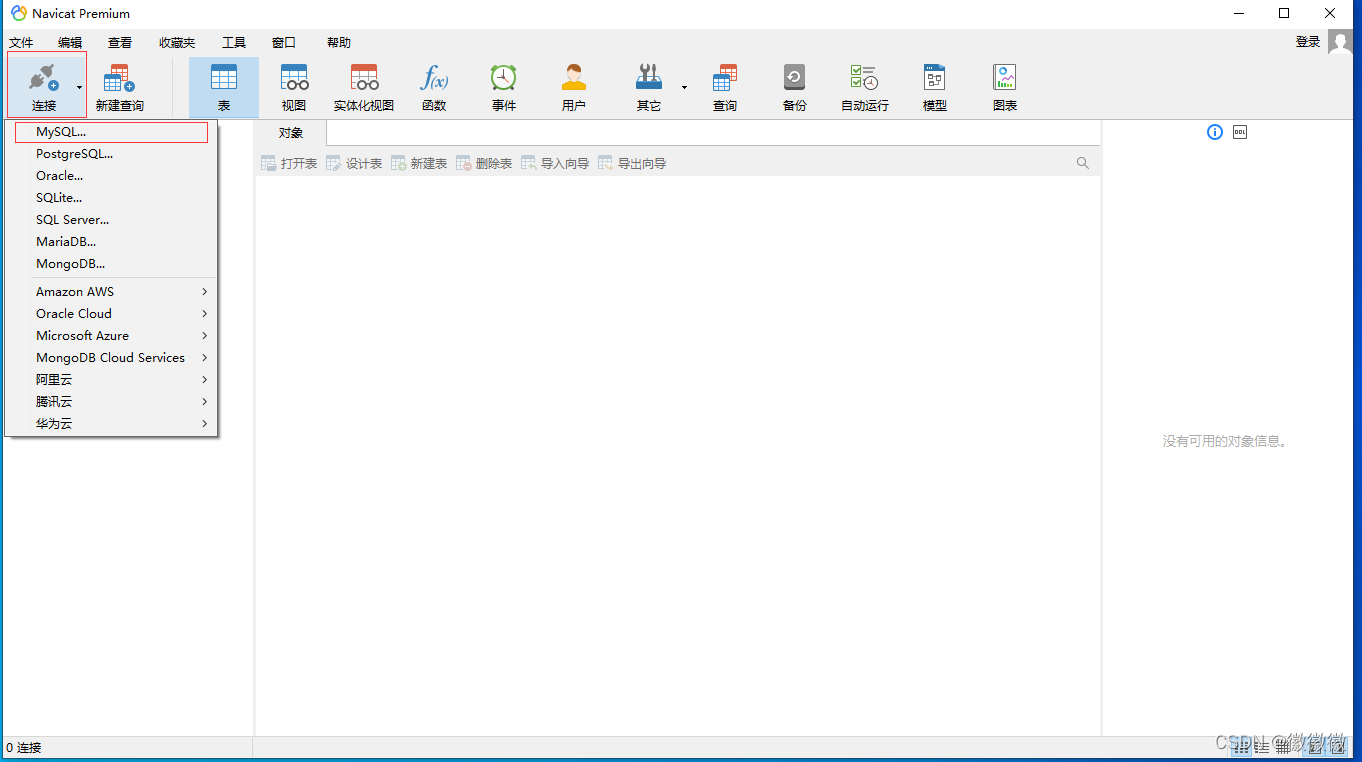Expand the Oracle Cloud submenu
Image resolution: width=1362 pixels, height=762 pixels.
click(111, 314)
